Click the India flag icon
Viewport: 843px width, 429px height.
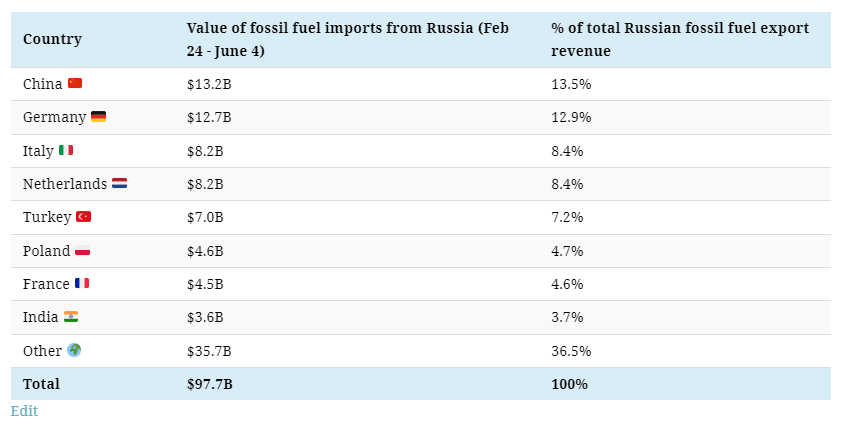(x=71, y=317)
